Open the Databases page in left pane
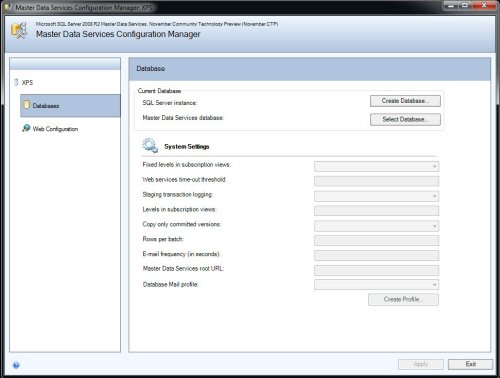The width and height of the screenshot is (500, 378). 70,106
